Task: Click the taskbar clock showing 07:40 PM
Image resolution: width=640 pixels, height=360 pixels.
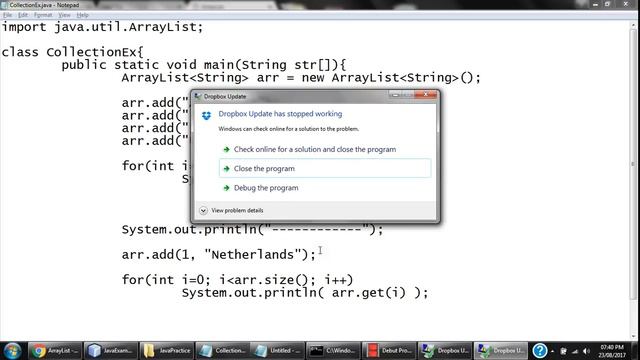Action: coord(612,351)
